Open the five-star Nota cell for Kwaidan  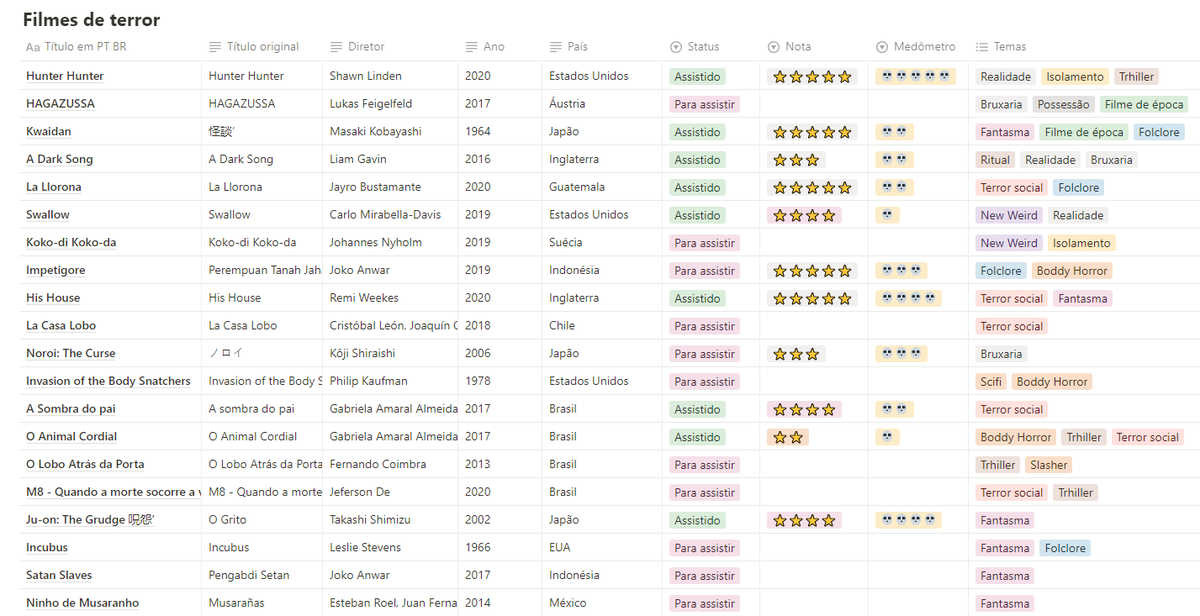click(811, 132)
